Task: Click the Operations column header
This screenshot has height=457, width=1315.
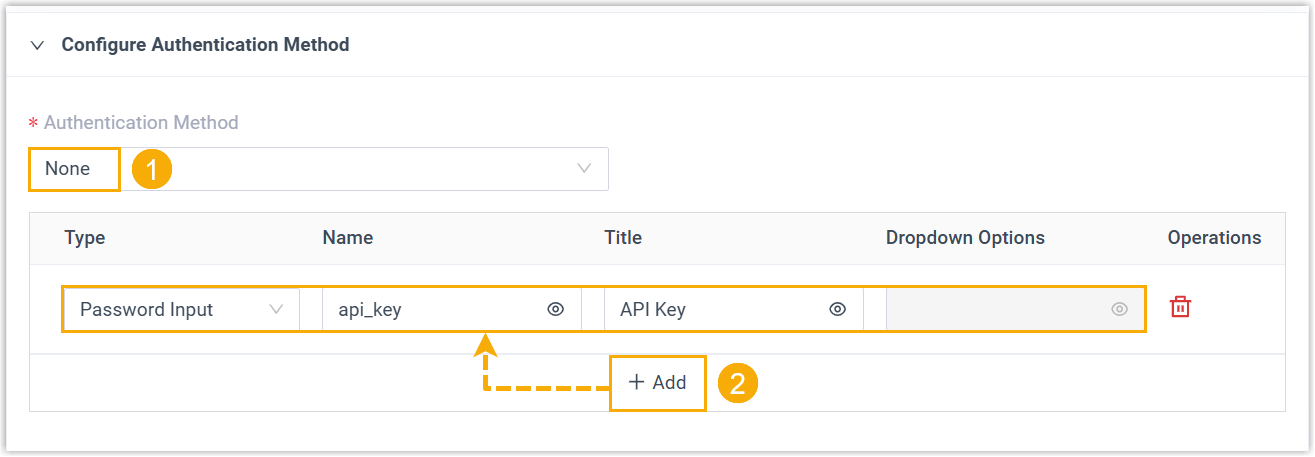Action: (1214, 238)
